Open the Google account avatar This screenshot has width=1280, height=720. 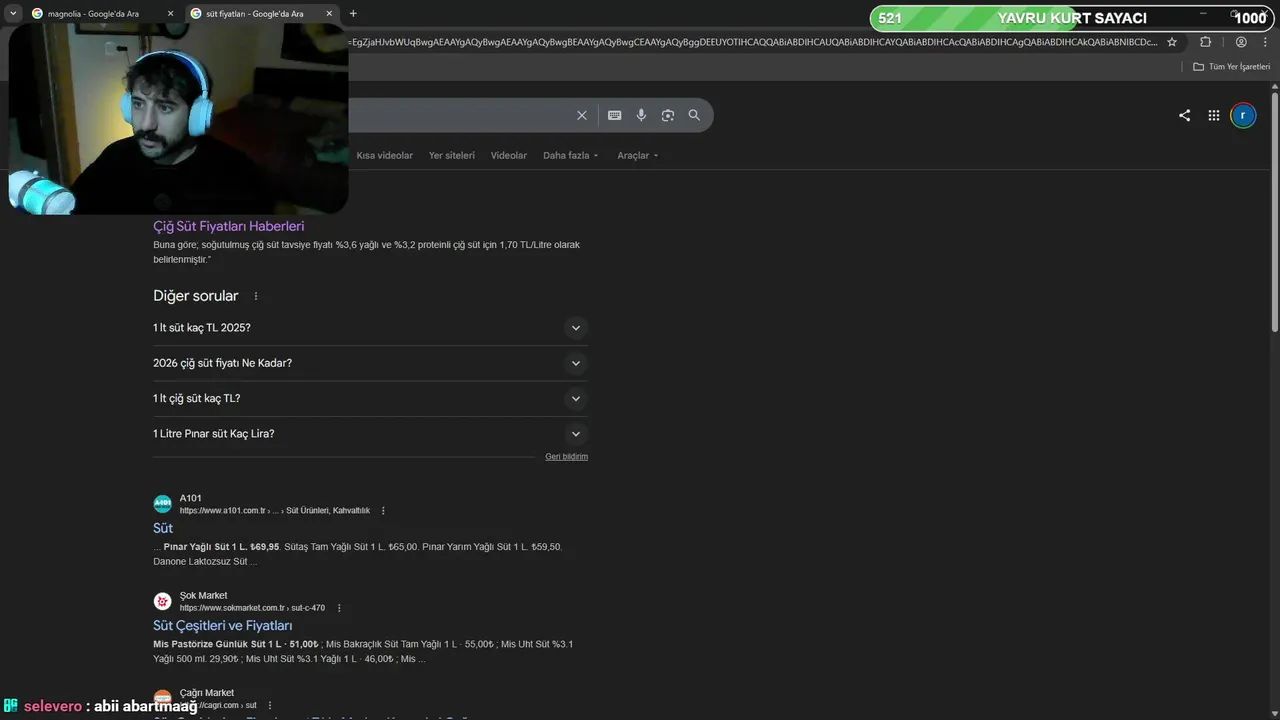click(1243, 115)
